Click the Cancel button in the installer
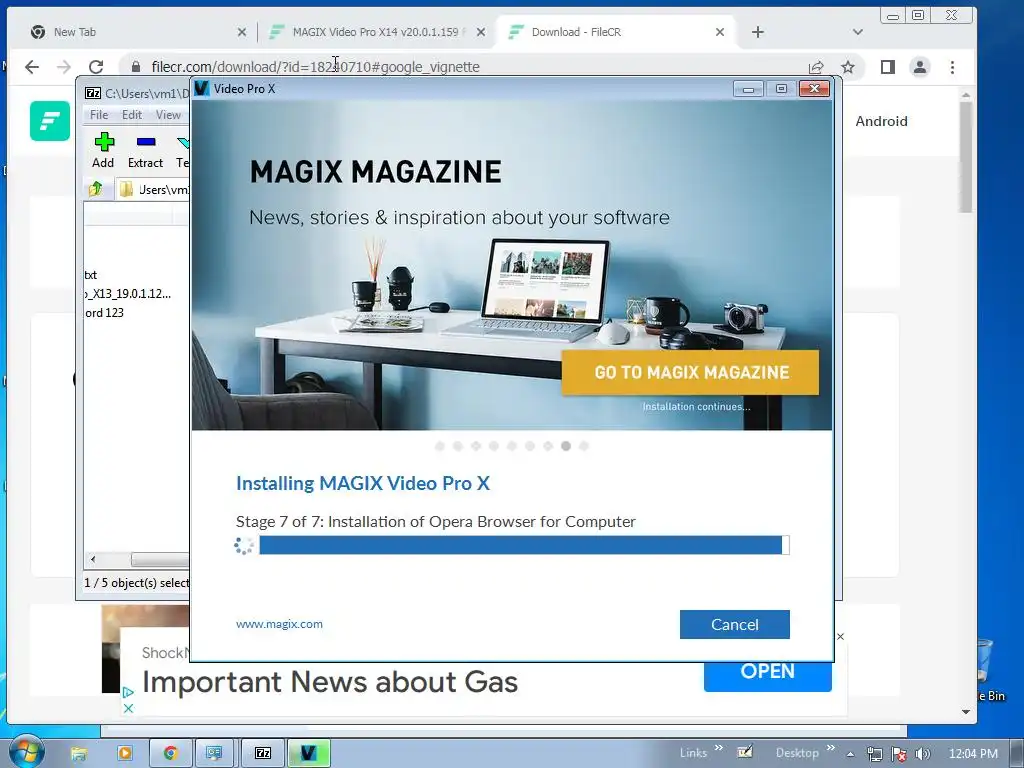 tap(734, 624)
